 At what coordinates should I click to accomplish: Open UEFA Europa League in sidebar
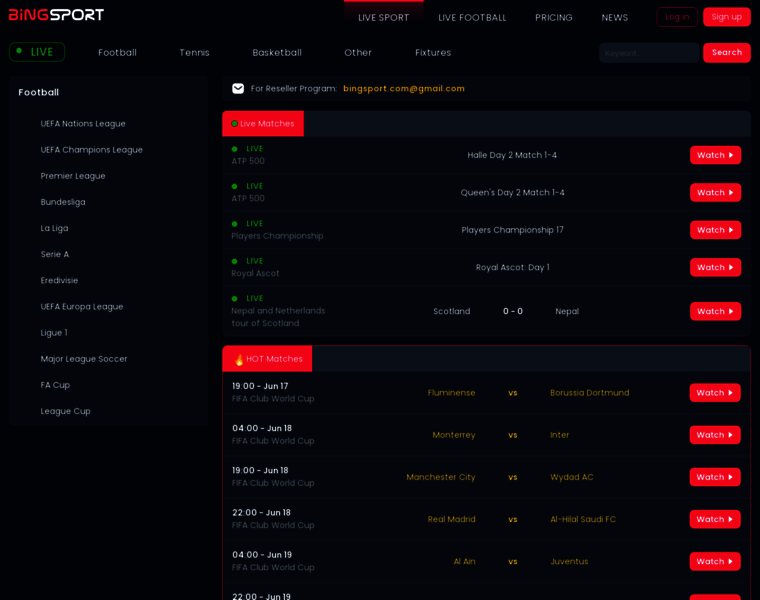click(x=82, y=307)
